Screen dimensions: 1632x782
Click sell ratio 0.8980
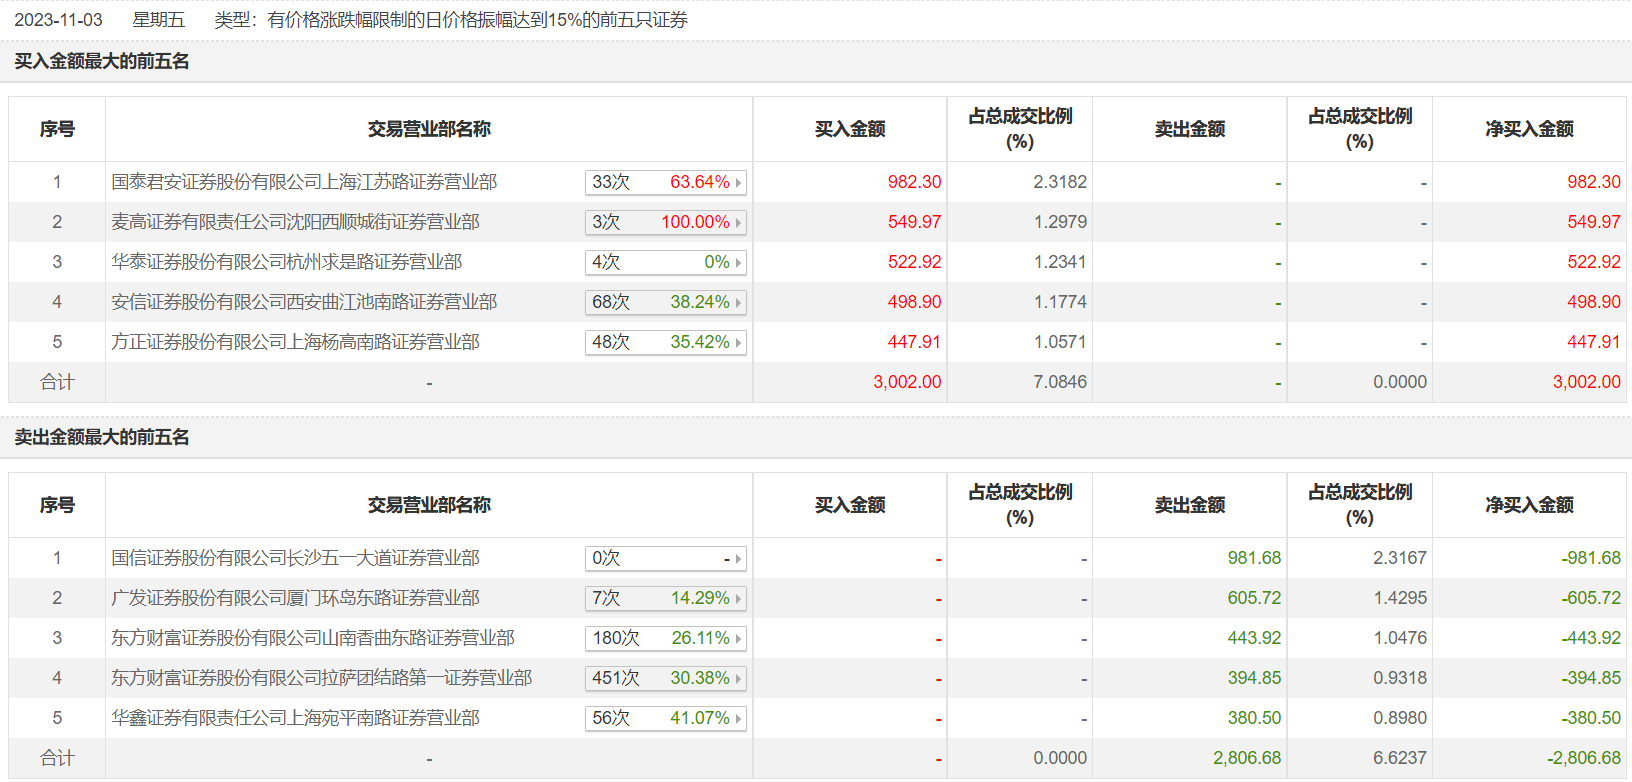1400,718
